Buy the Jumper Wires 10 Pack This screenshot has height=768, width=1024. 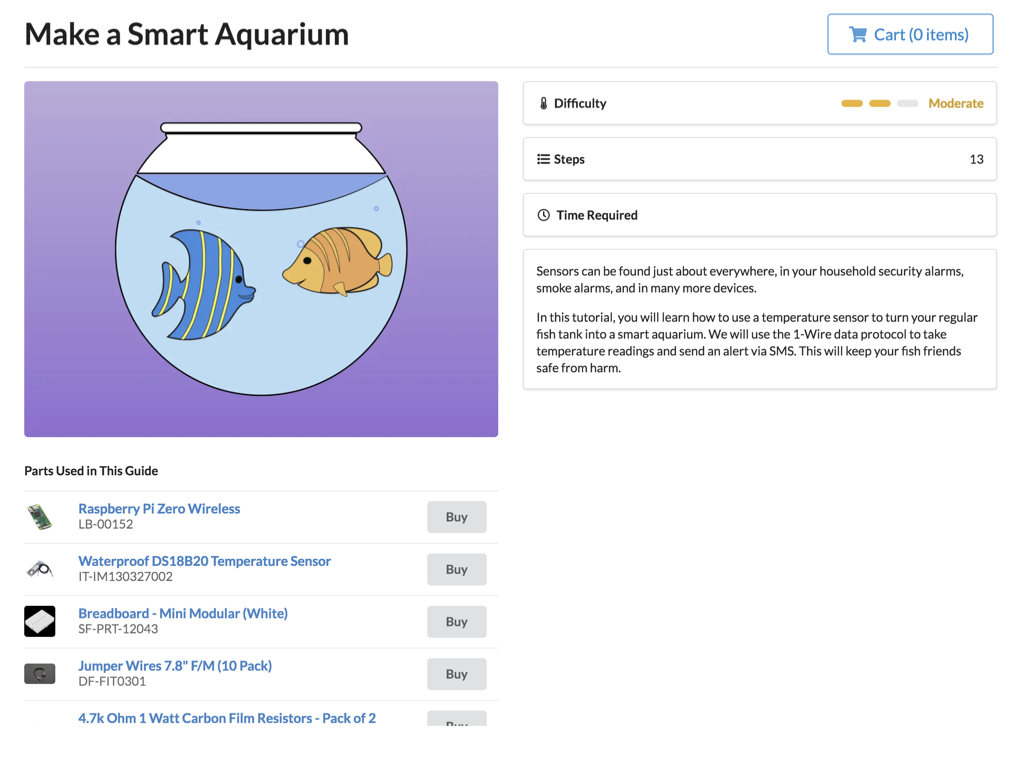click(456, 674)
